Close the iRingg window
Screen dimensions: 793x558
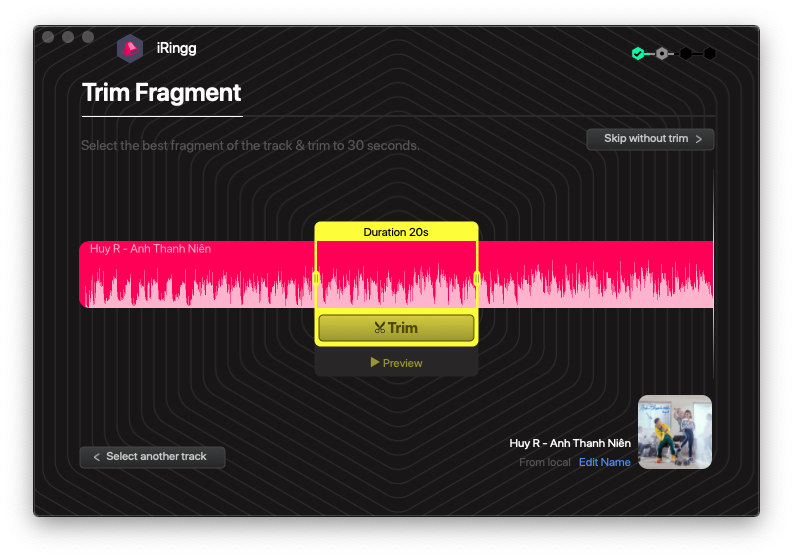[48, 37]
